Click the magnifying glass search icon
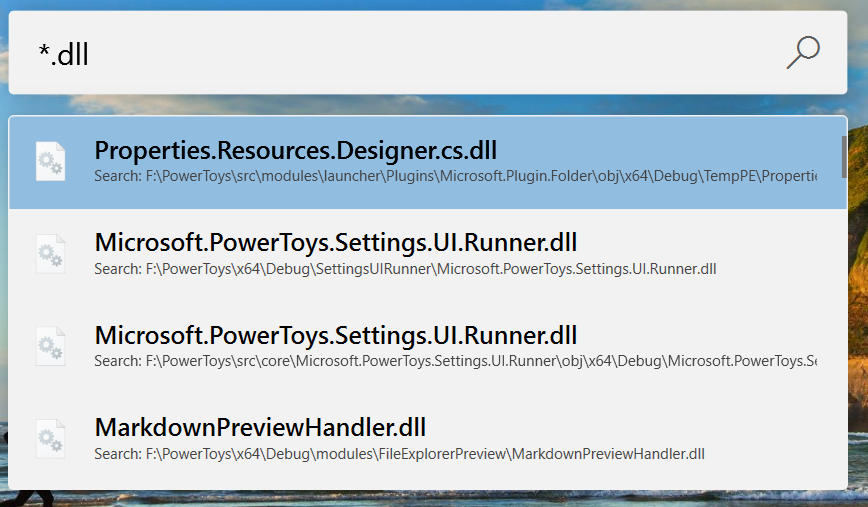The width and height of the screenshot is (868, 507). (x=803, y=52)
